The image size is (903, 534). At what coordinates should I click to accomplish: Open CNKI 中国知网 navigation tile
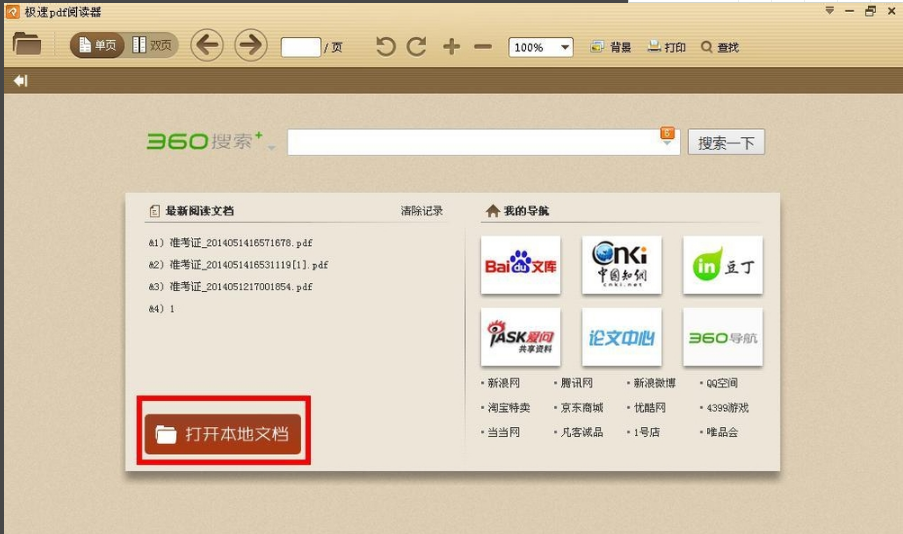(x=621, y=265)
